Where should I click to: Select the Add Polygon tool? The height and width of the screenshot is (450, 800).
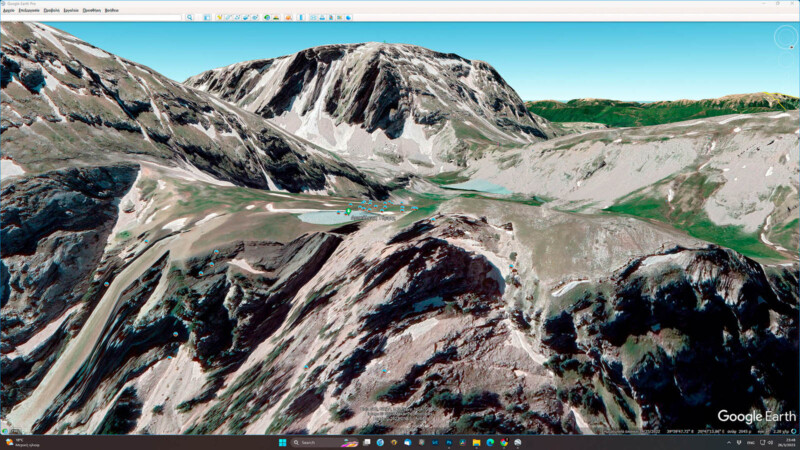(227, 17)
